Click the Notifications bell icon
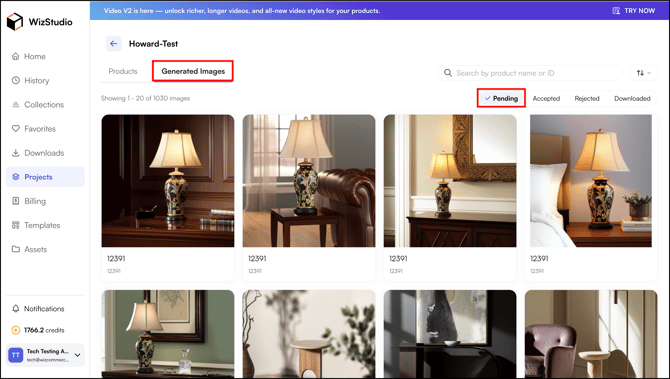Image resolution: width=670 pixels, height=379 pixels. tap(16, 308)
